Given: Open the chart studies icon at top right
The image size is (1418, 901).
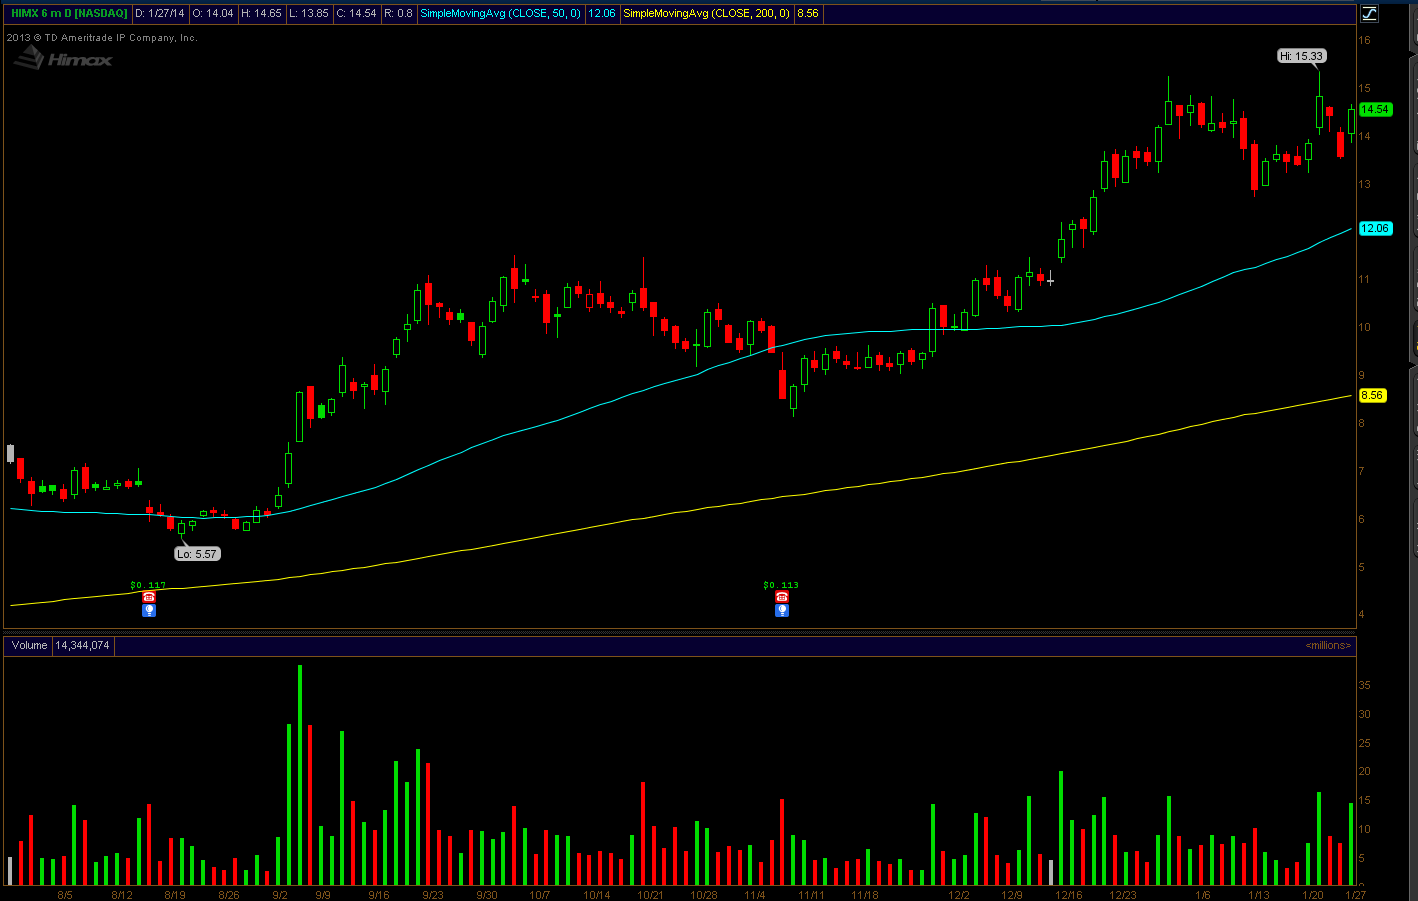Looking at the screenshot, I should [x=1369, y=13].
